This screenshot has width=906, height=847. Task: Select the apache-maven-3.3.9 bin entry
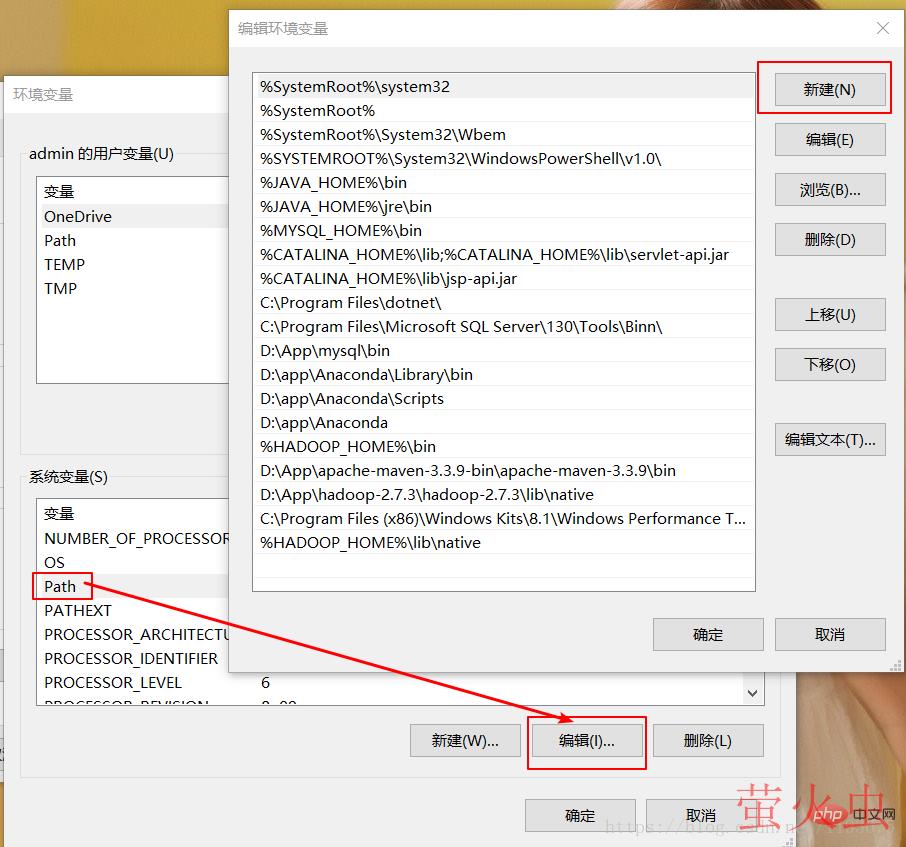coord(504,470)
